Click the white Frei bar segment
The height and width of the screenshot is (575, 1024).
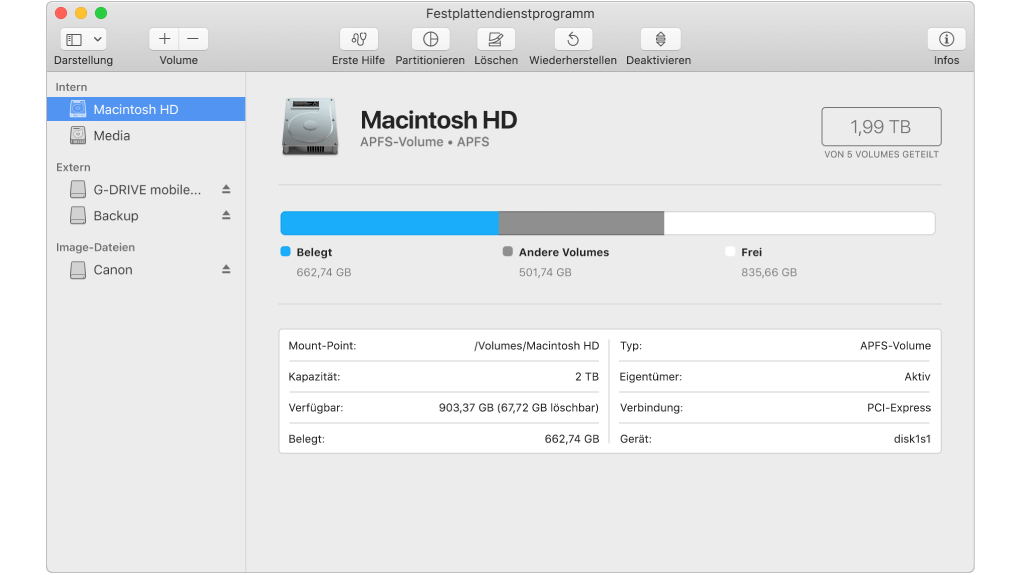(799, 223)
